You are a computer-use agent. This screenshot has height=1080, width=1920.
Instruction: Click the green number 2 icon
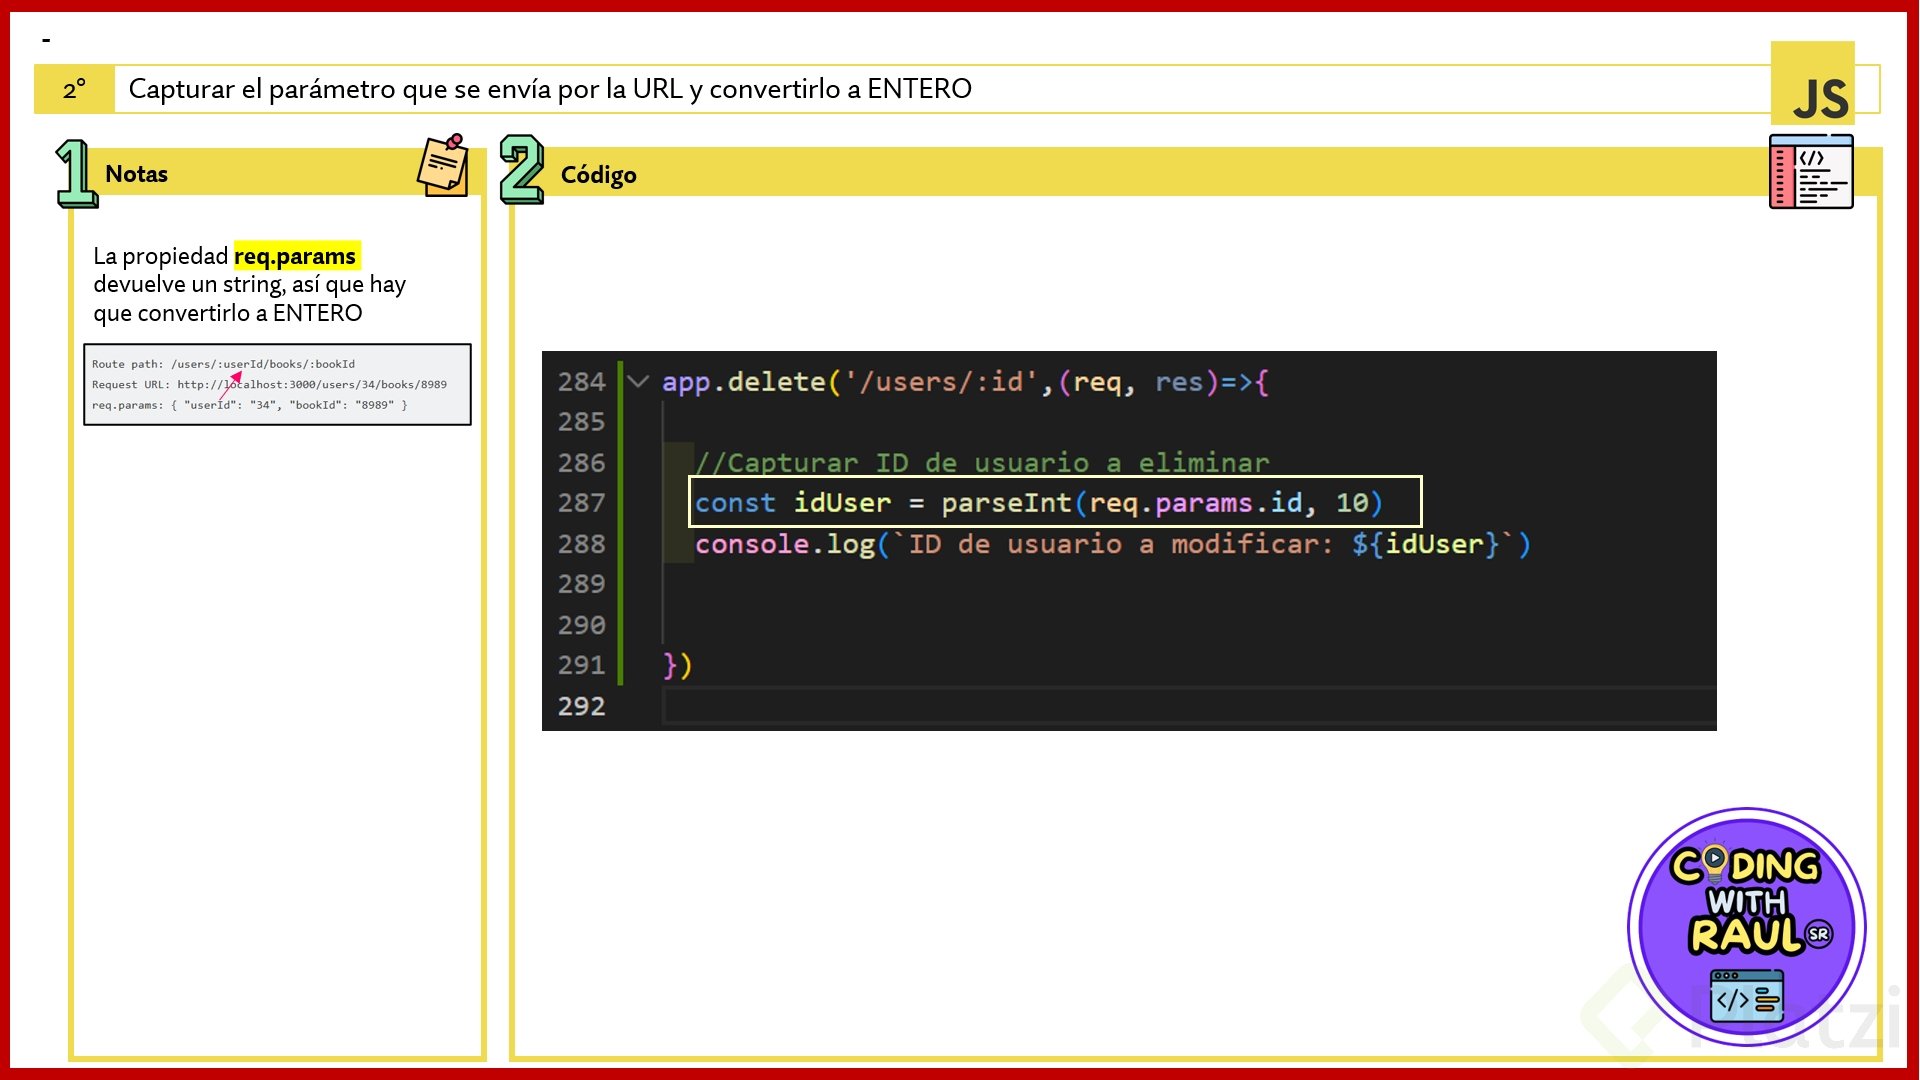pos(521,170)
